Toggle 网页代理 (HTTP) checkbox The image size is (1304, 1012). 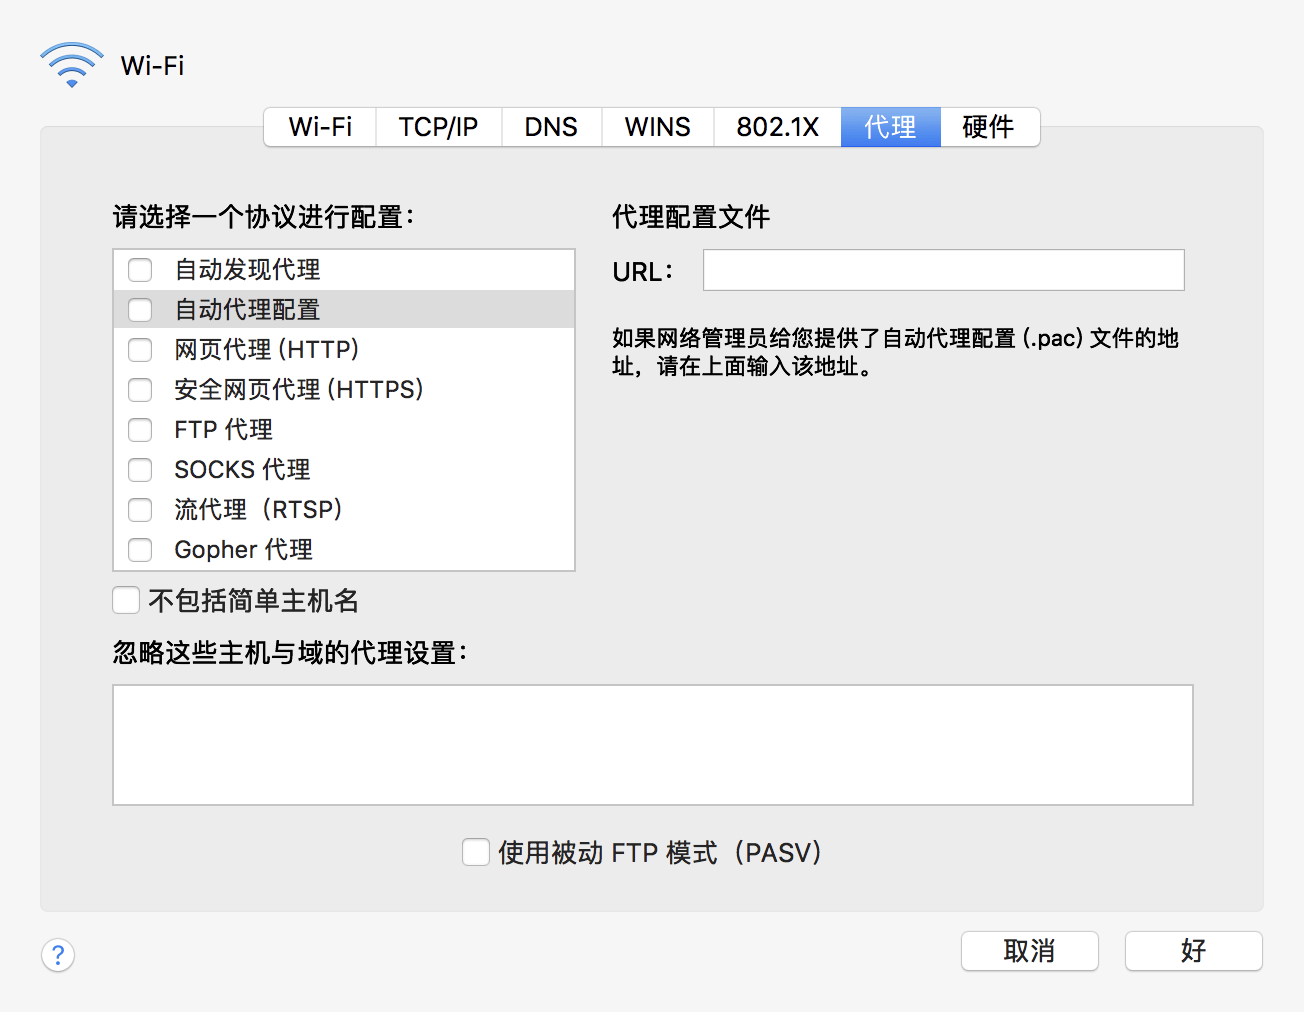[x=141, y=350]
